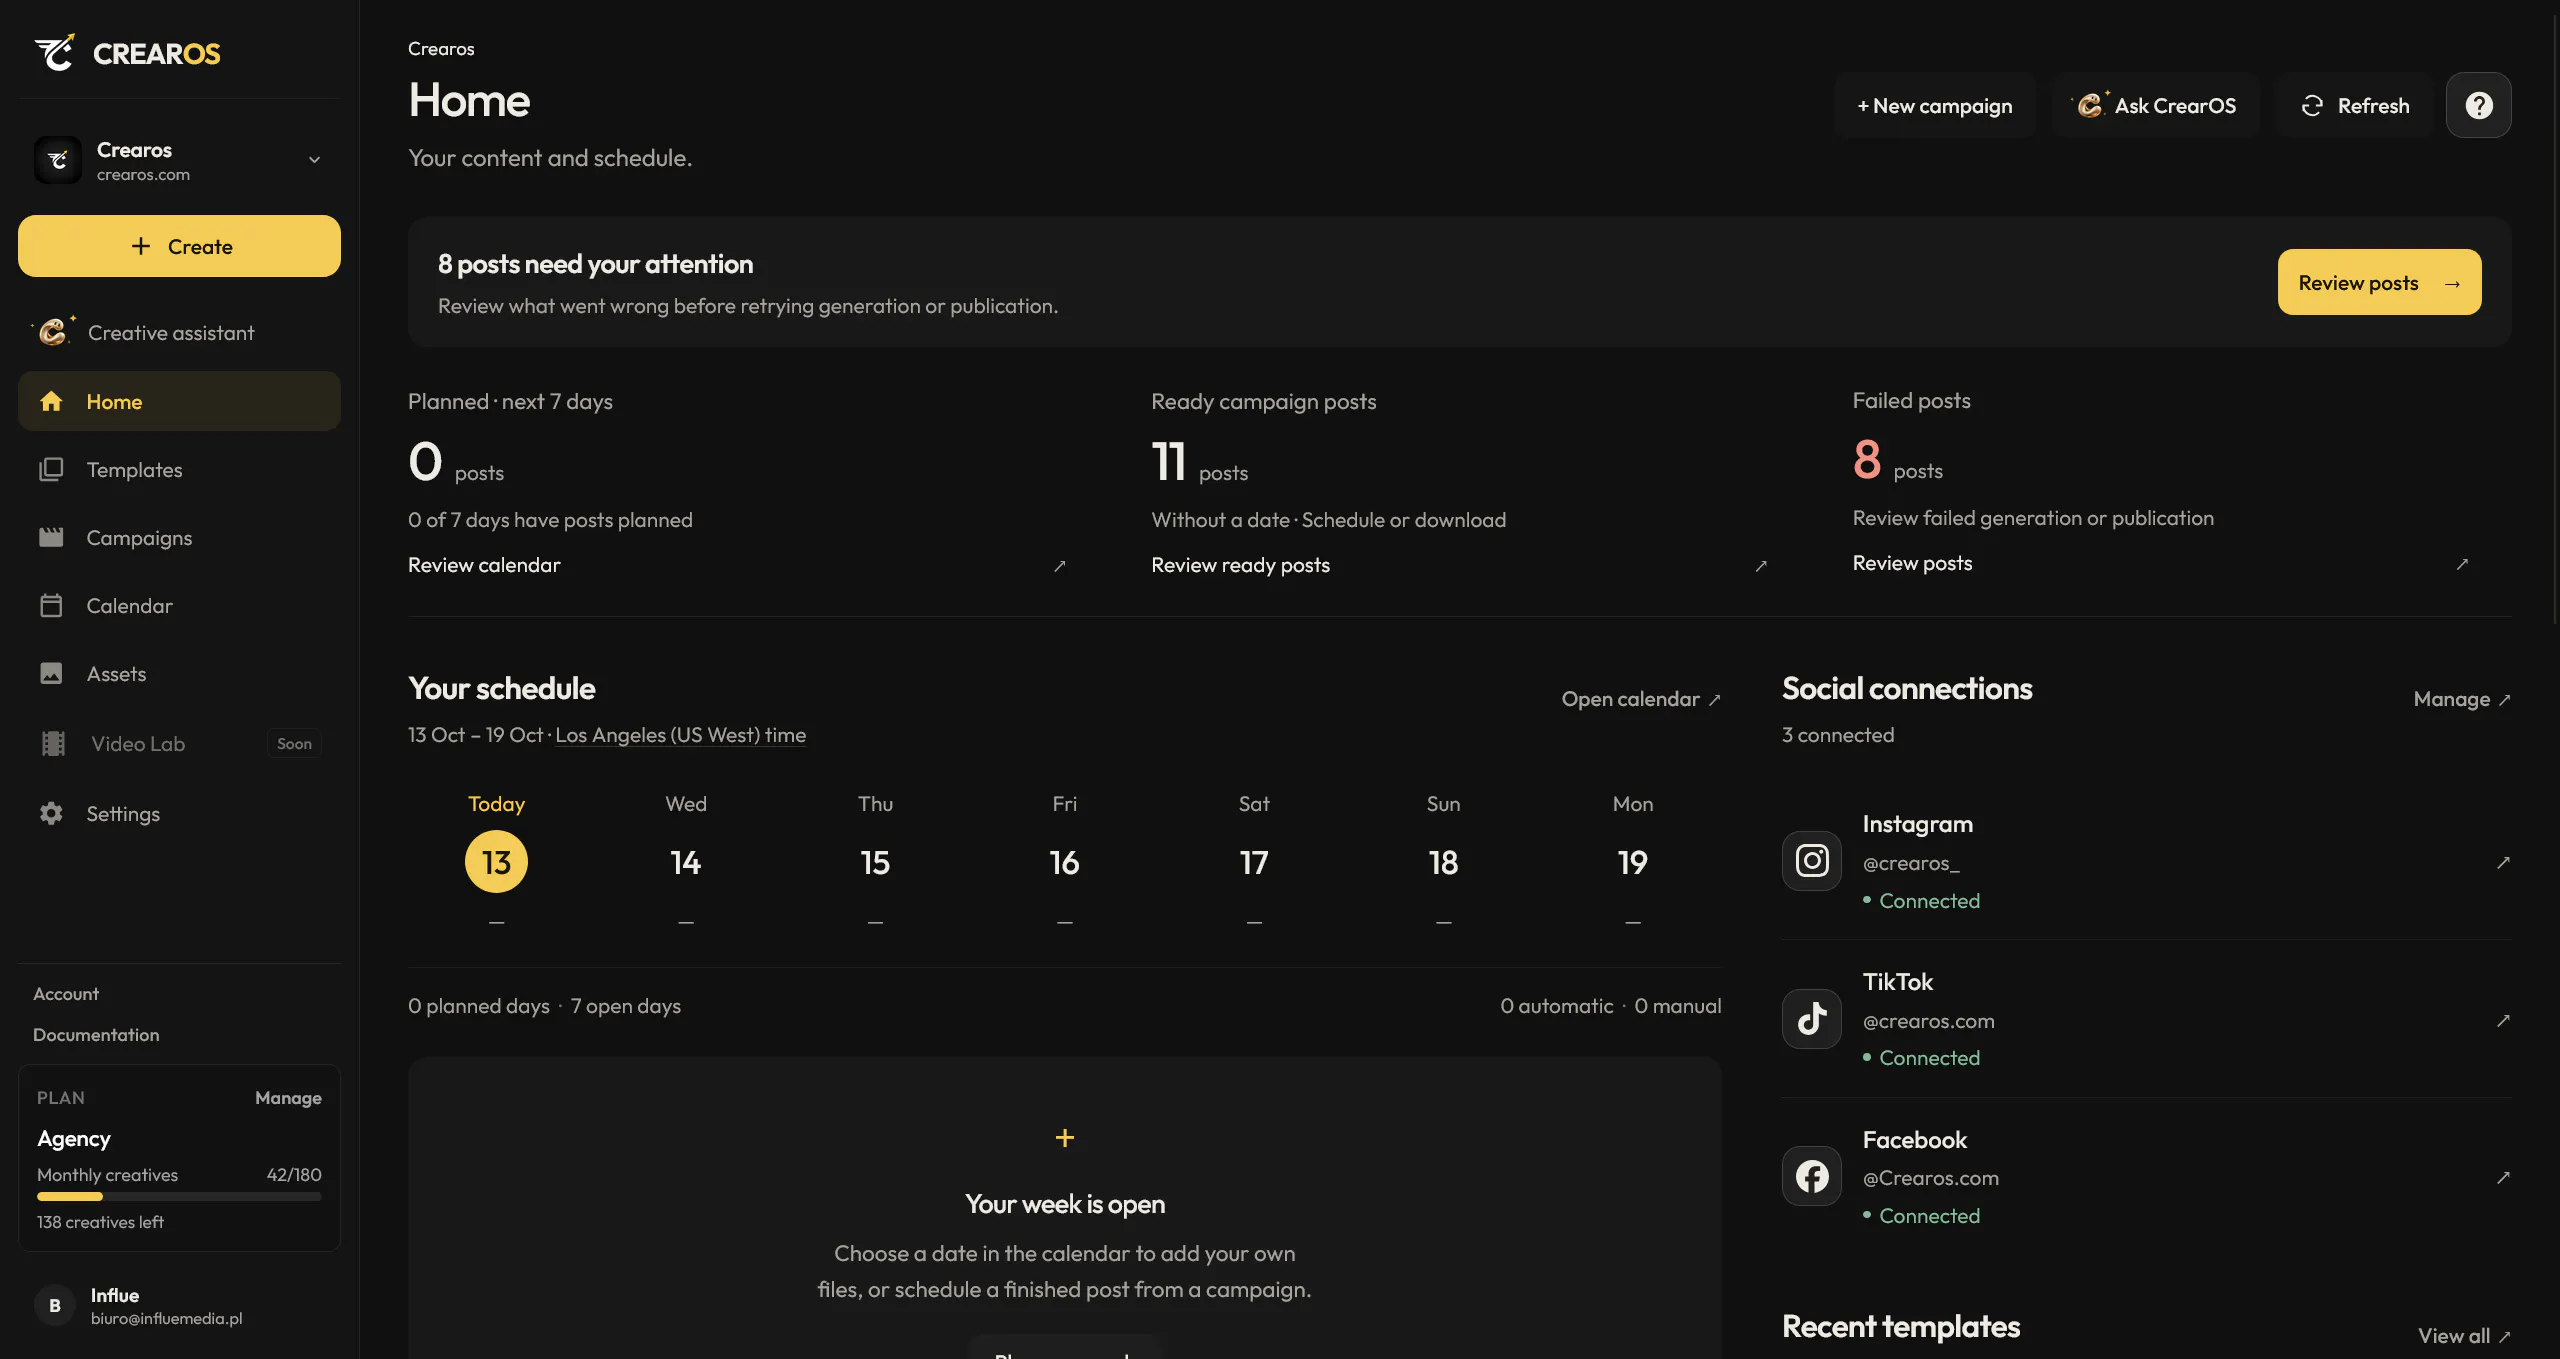
Task: Click the Influe user avatar B
Action: point(55,1305)
